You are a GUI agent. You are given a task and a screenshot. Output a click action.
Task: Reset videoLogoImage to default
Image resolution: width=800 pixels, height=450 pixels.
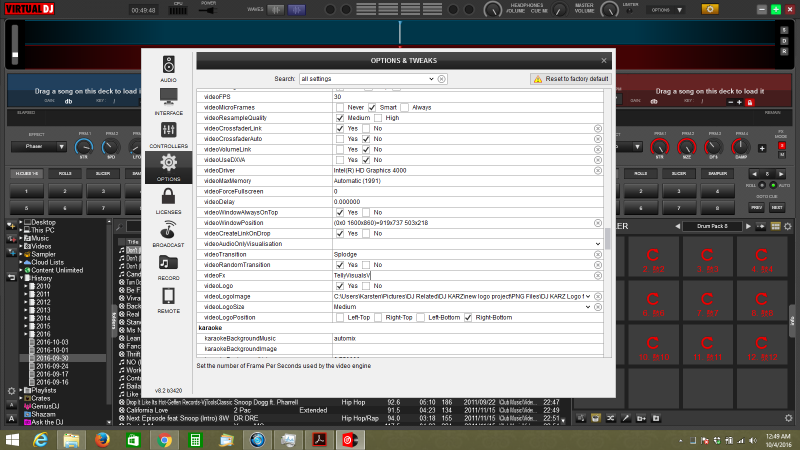[x=598, y=296]
